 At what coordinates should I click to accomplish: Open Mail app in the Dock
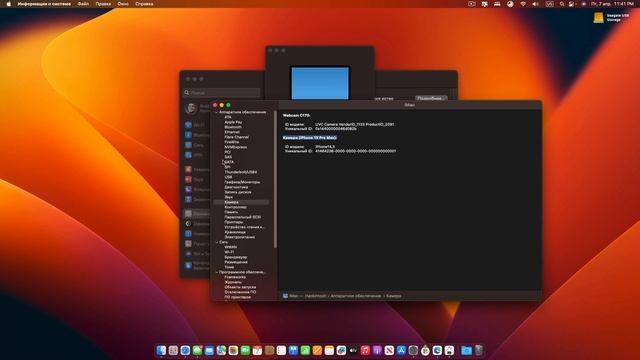click(x=209, y=350)
